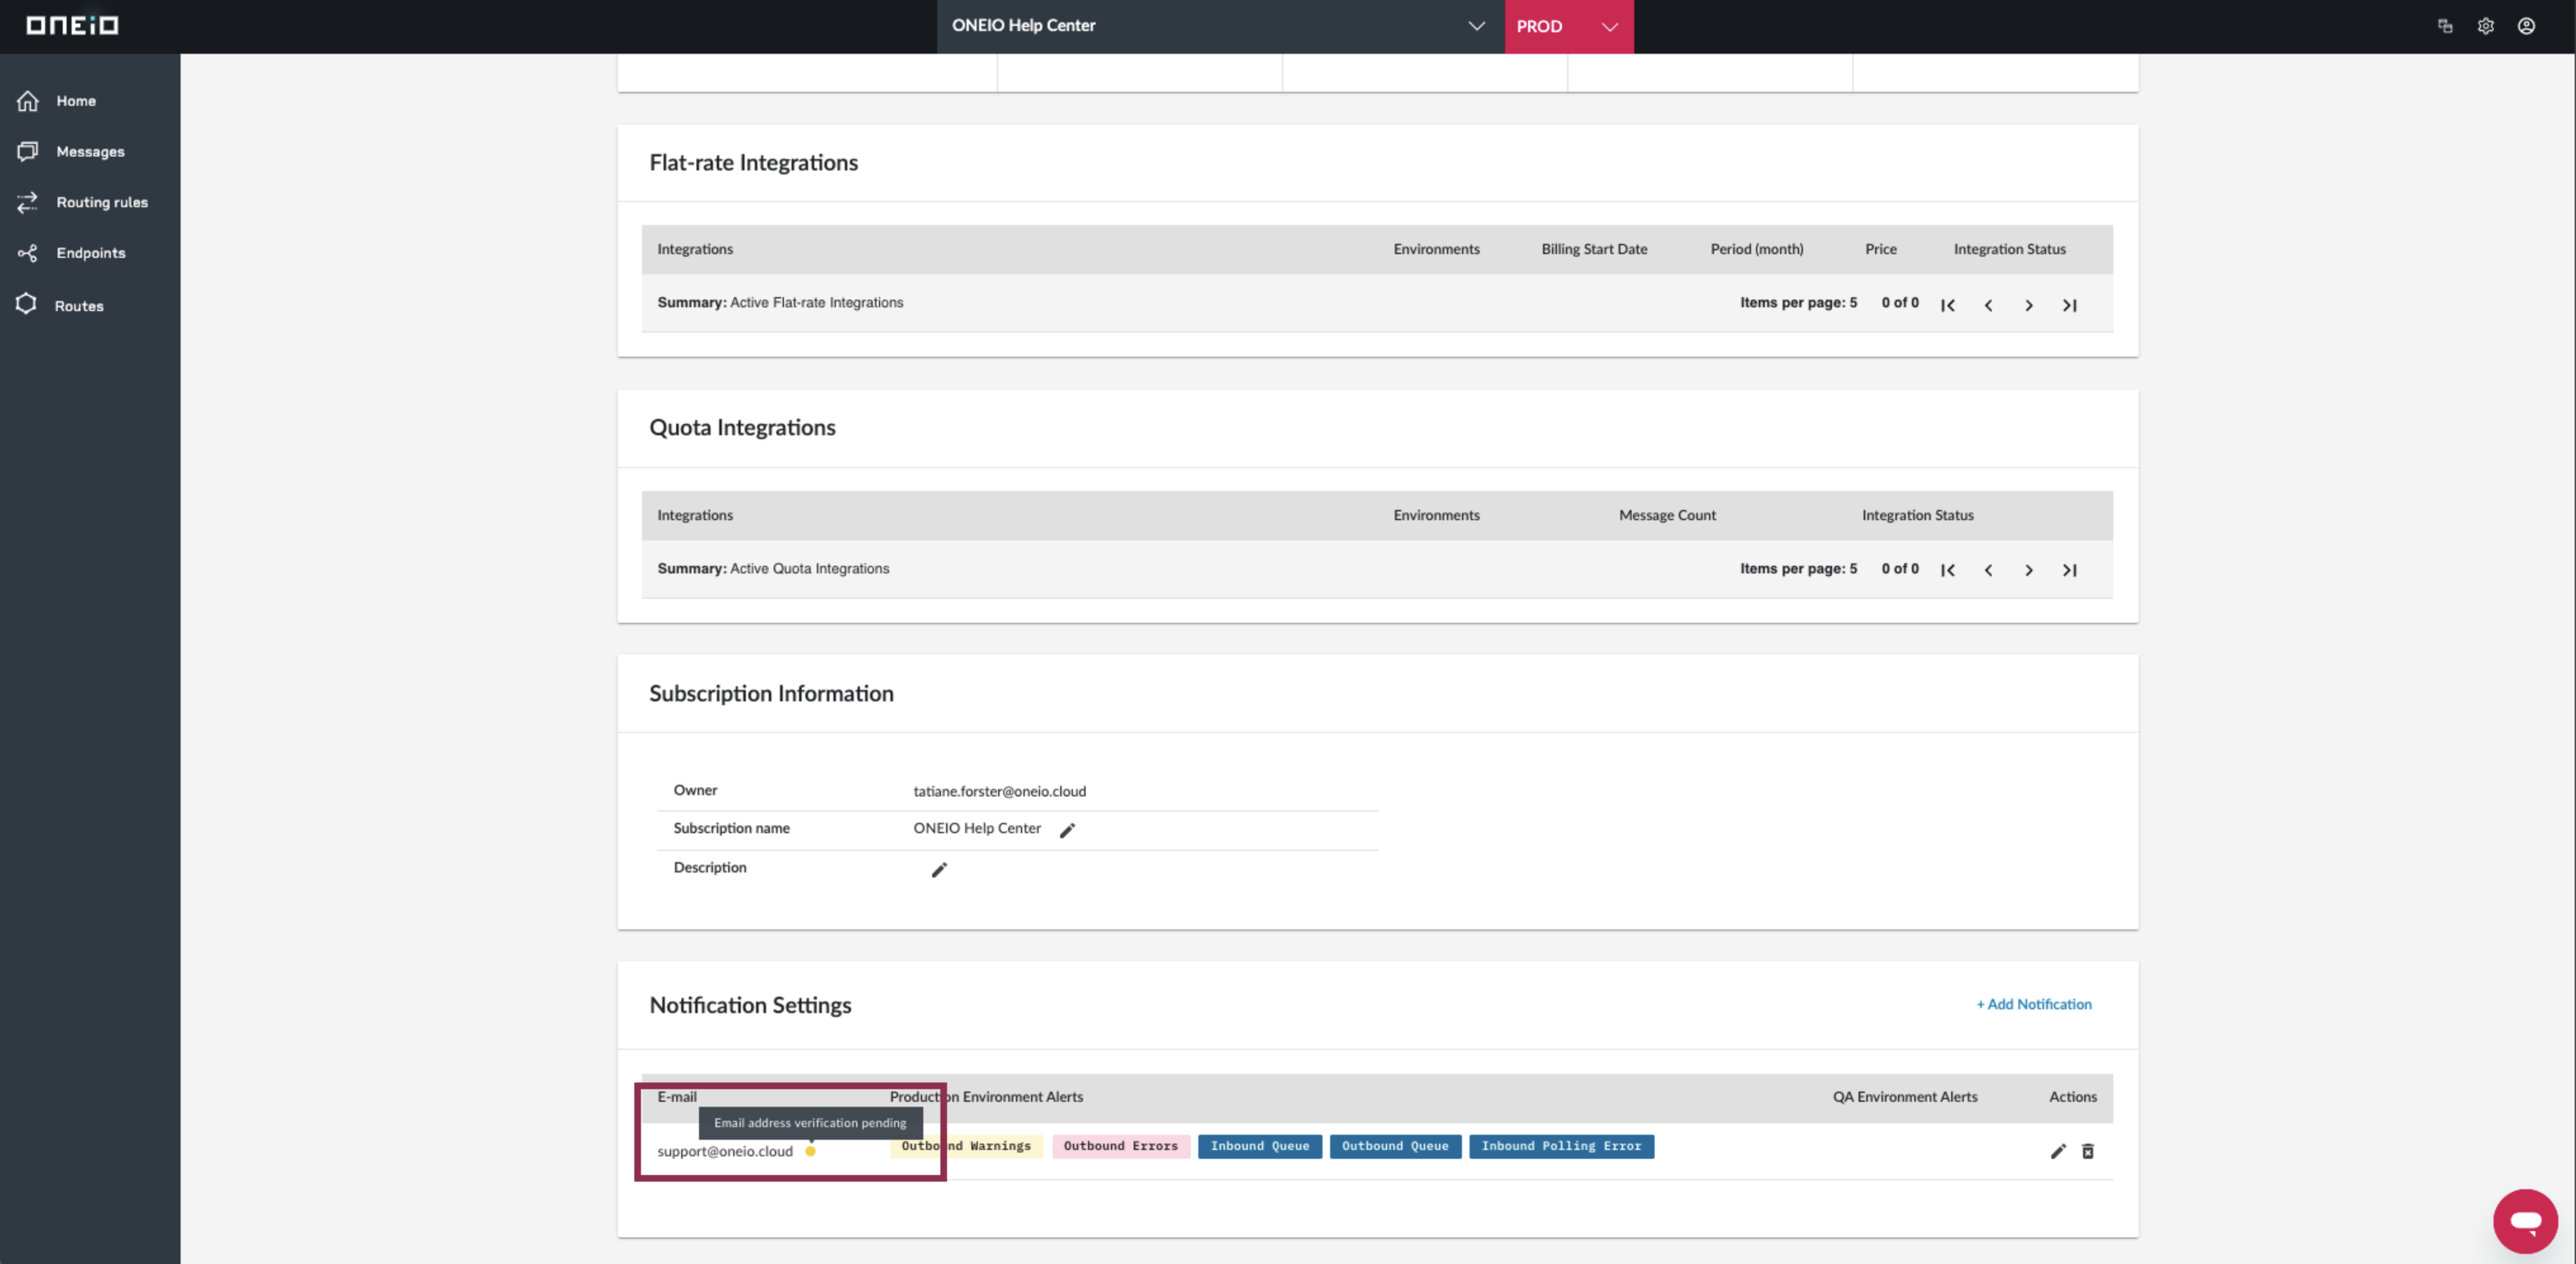This screenshot has width=2576, height=1264.
Task: Go to next page of Flat-rate Integrations
Action: click(x=2029, y=305)
